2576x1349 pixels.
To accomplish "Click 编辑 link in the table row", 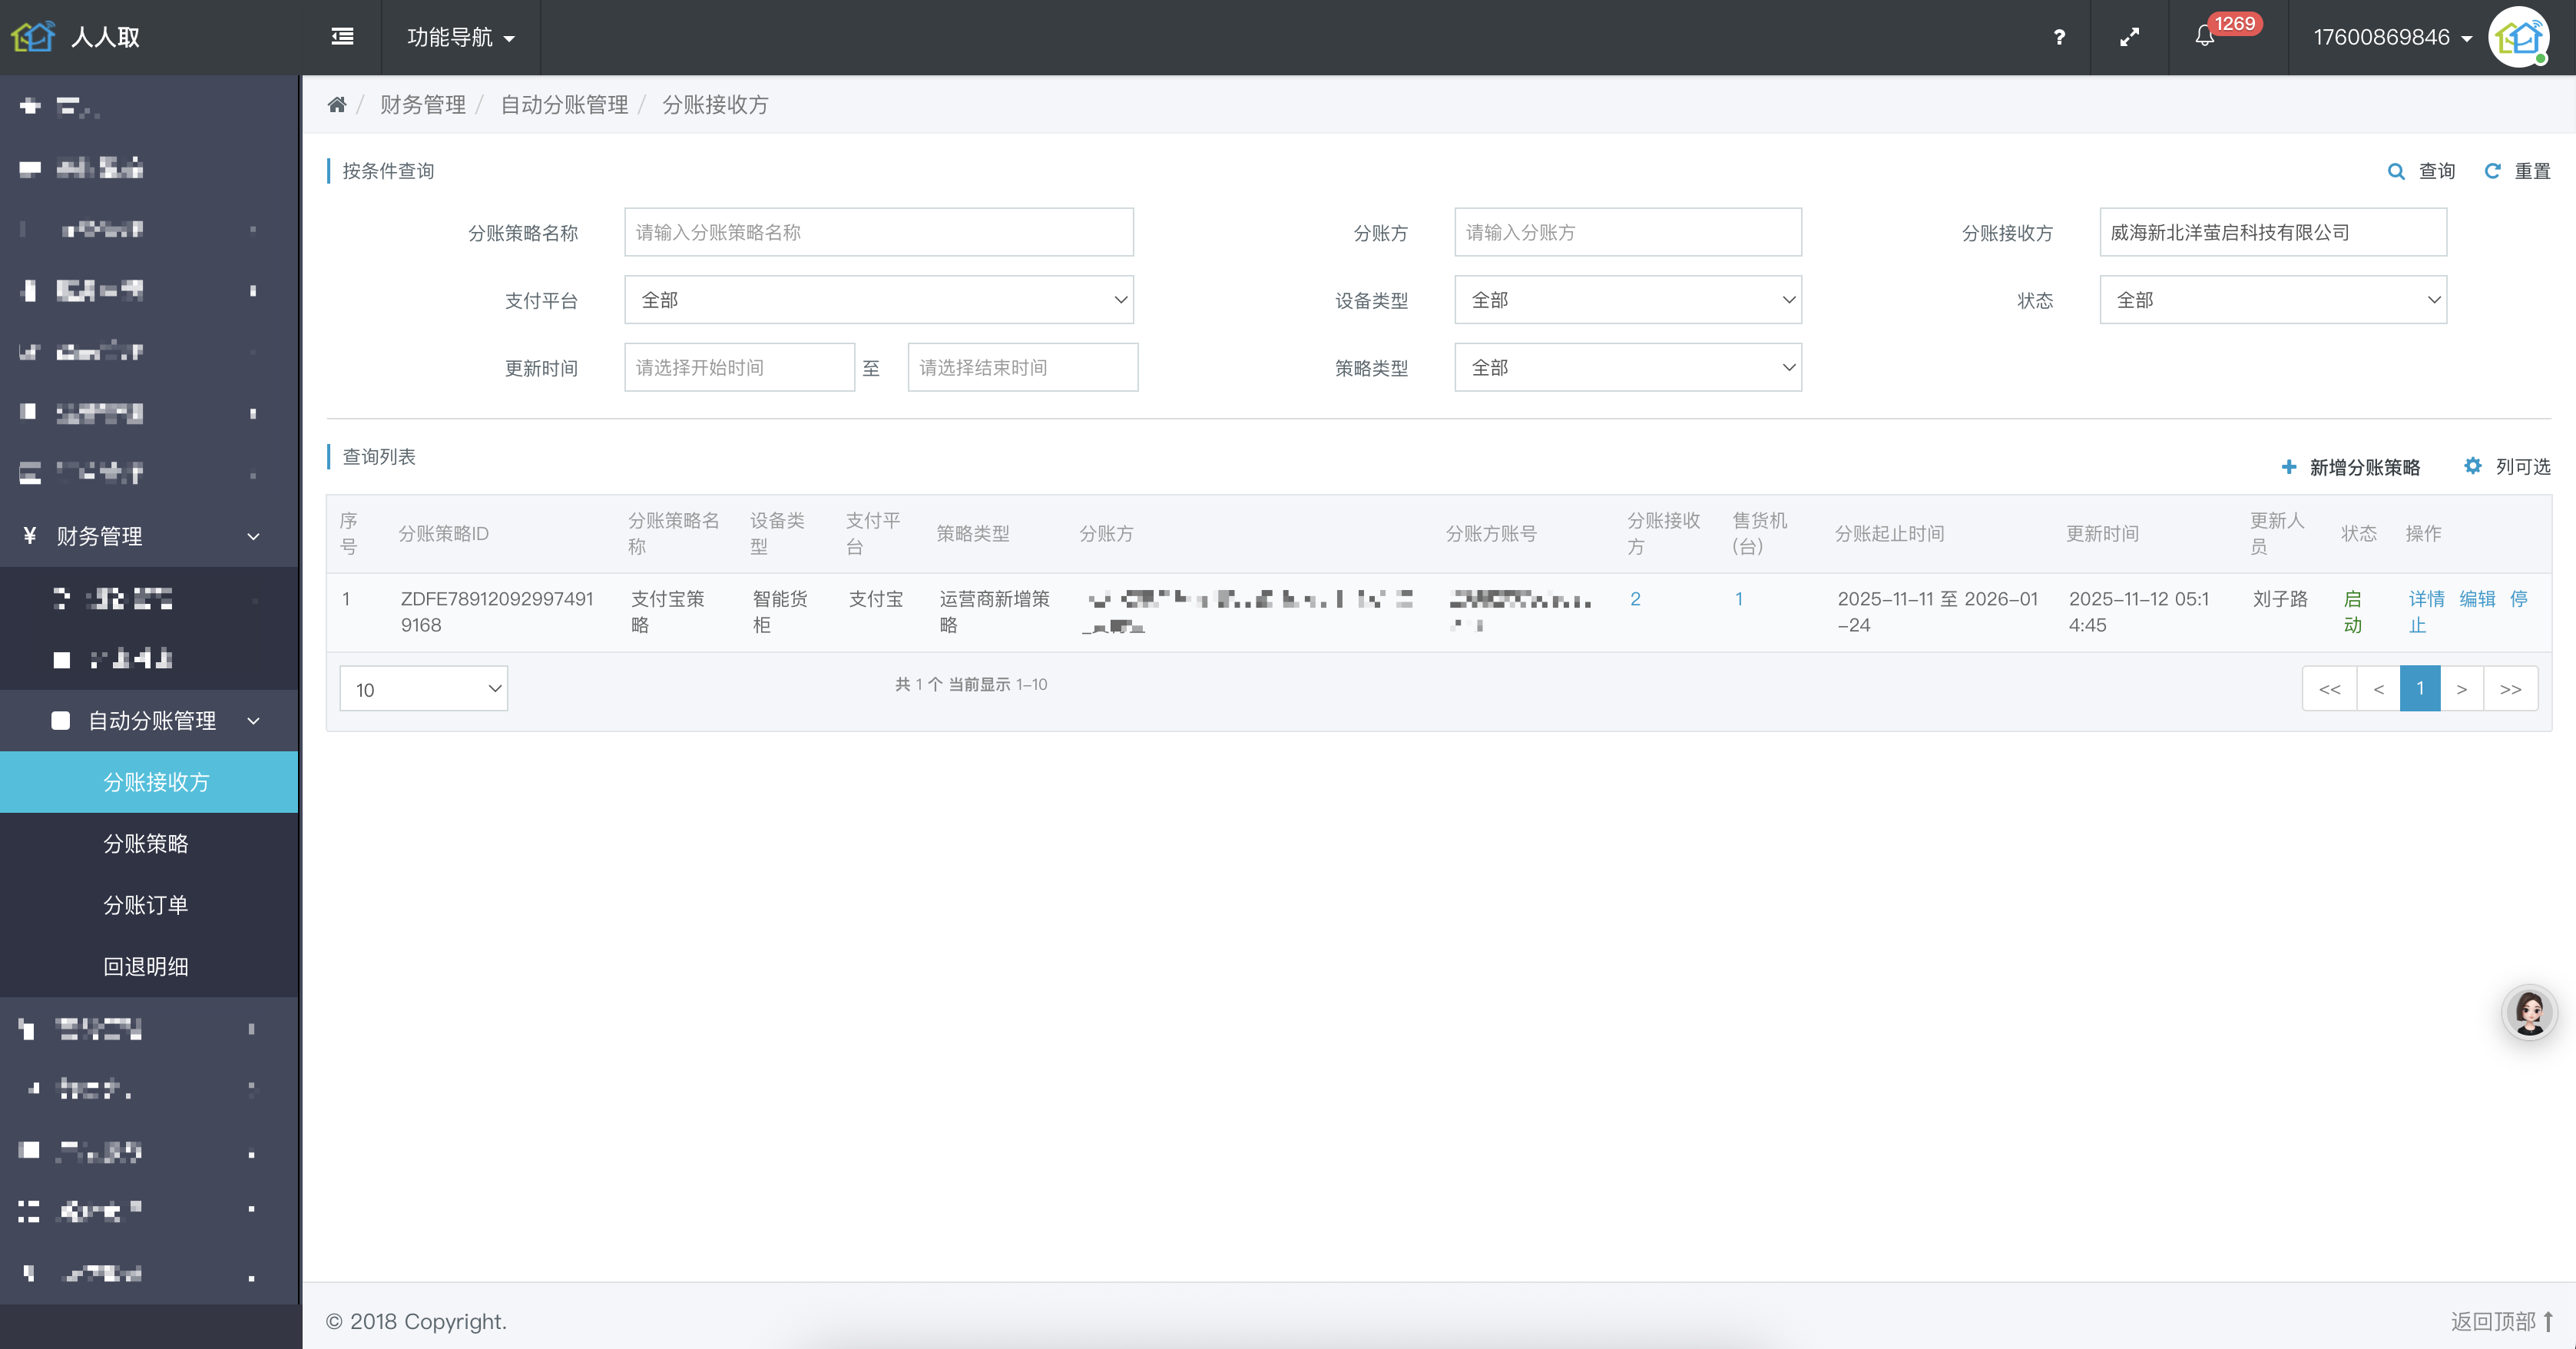I will coord(2477,599).
